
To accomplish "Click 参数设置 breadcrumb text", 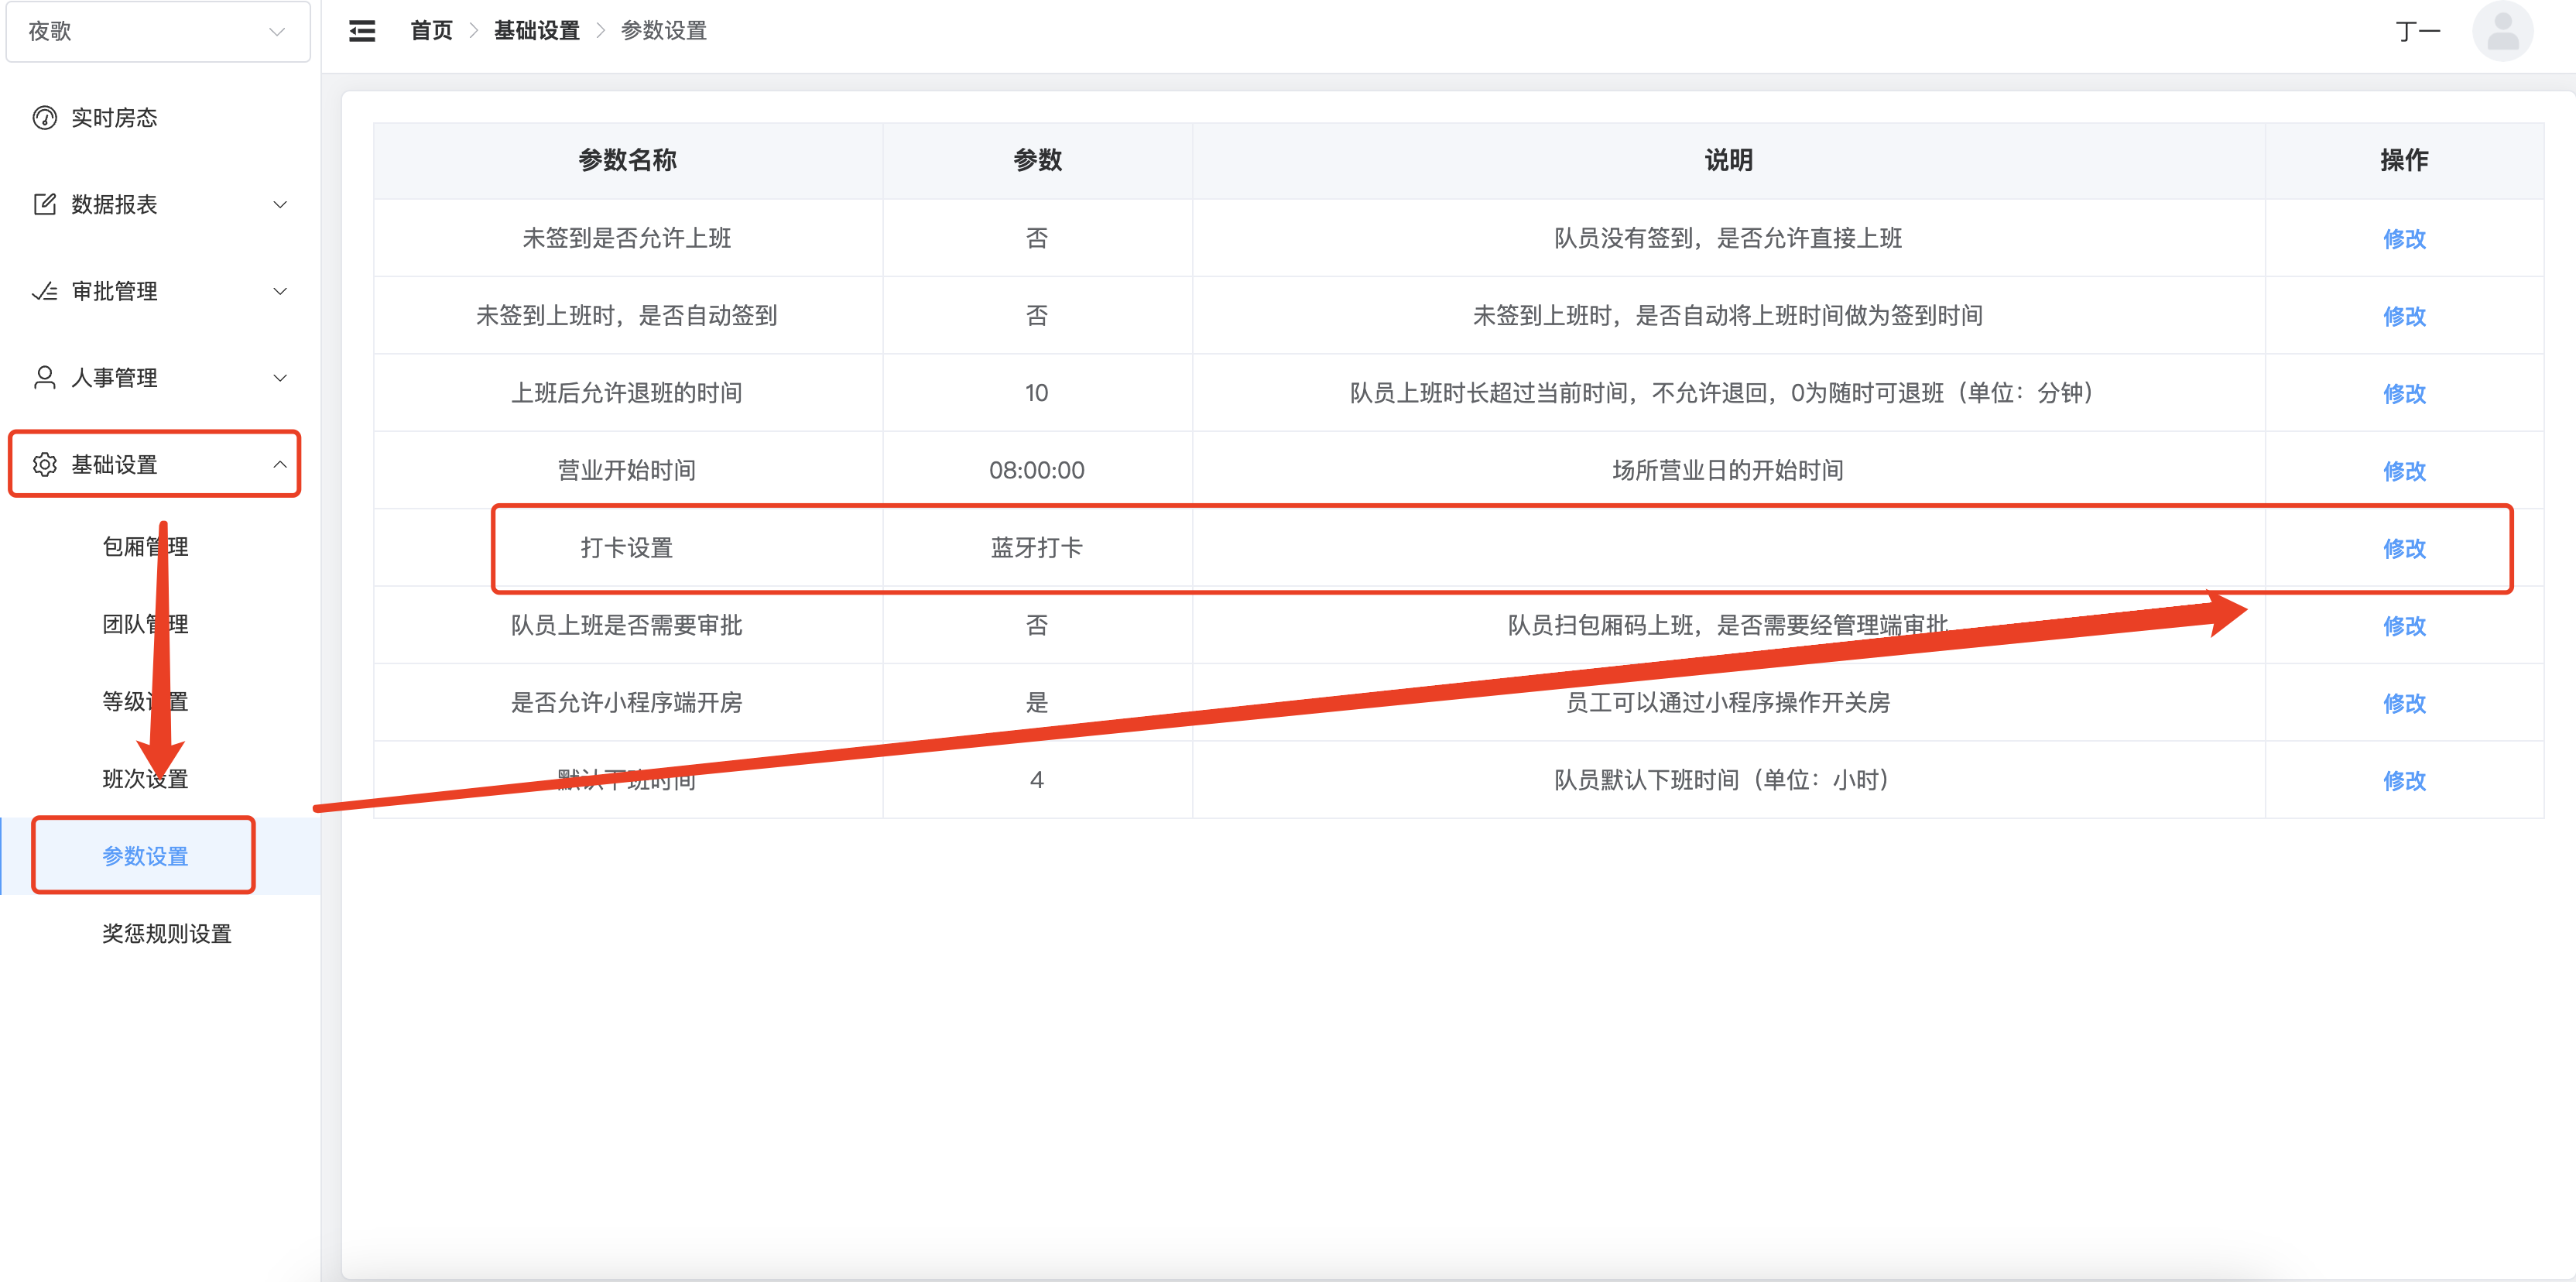I will pyautogui.click(x=664, y=31).
